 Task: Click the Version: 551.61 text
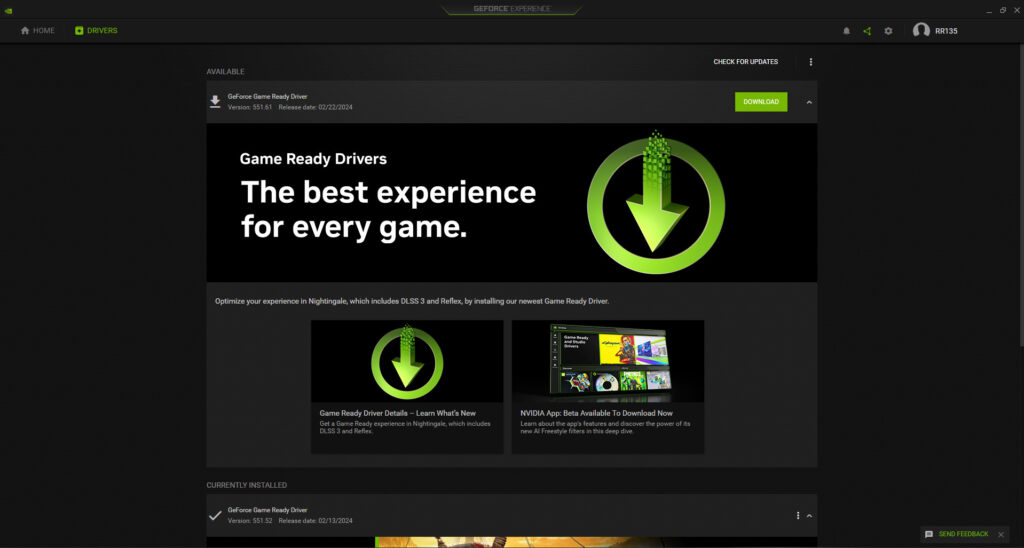(x=250, y=107)
